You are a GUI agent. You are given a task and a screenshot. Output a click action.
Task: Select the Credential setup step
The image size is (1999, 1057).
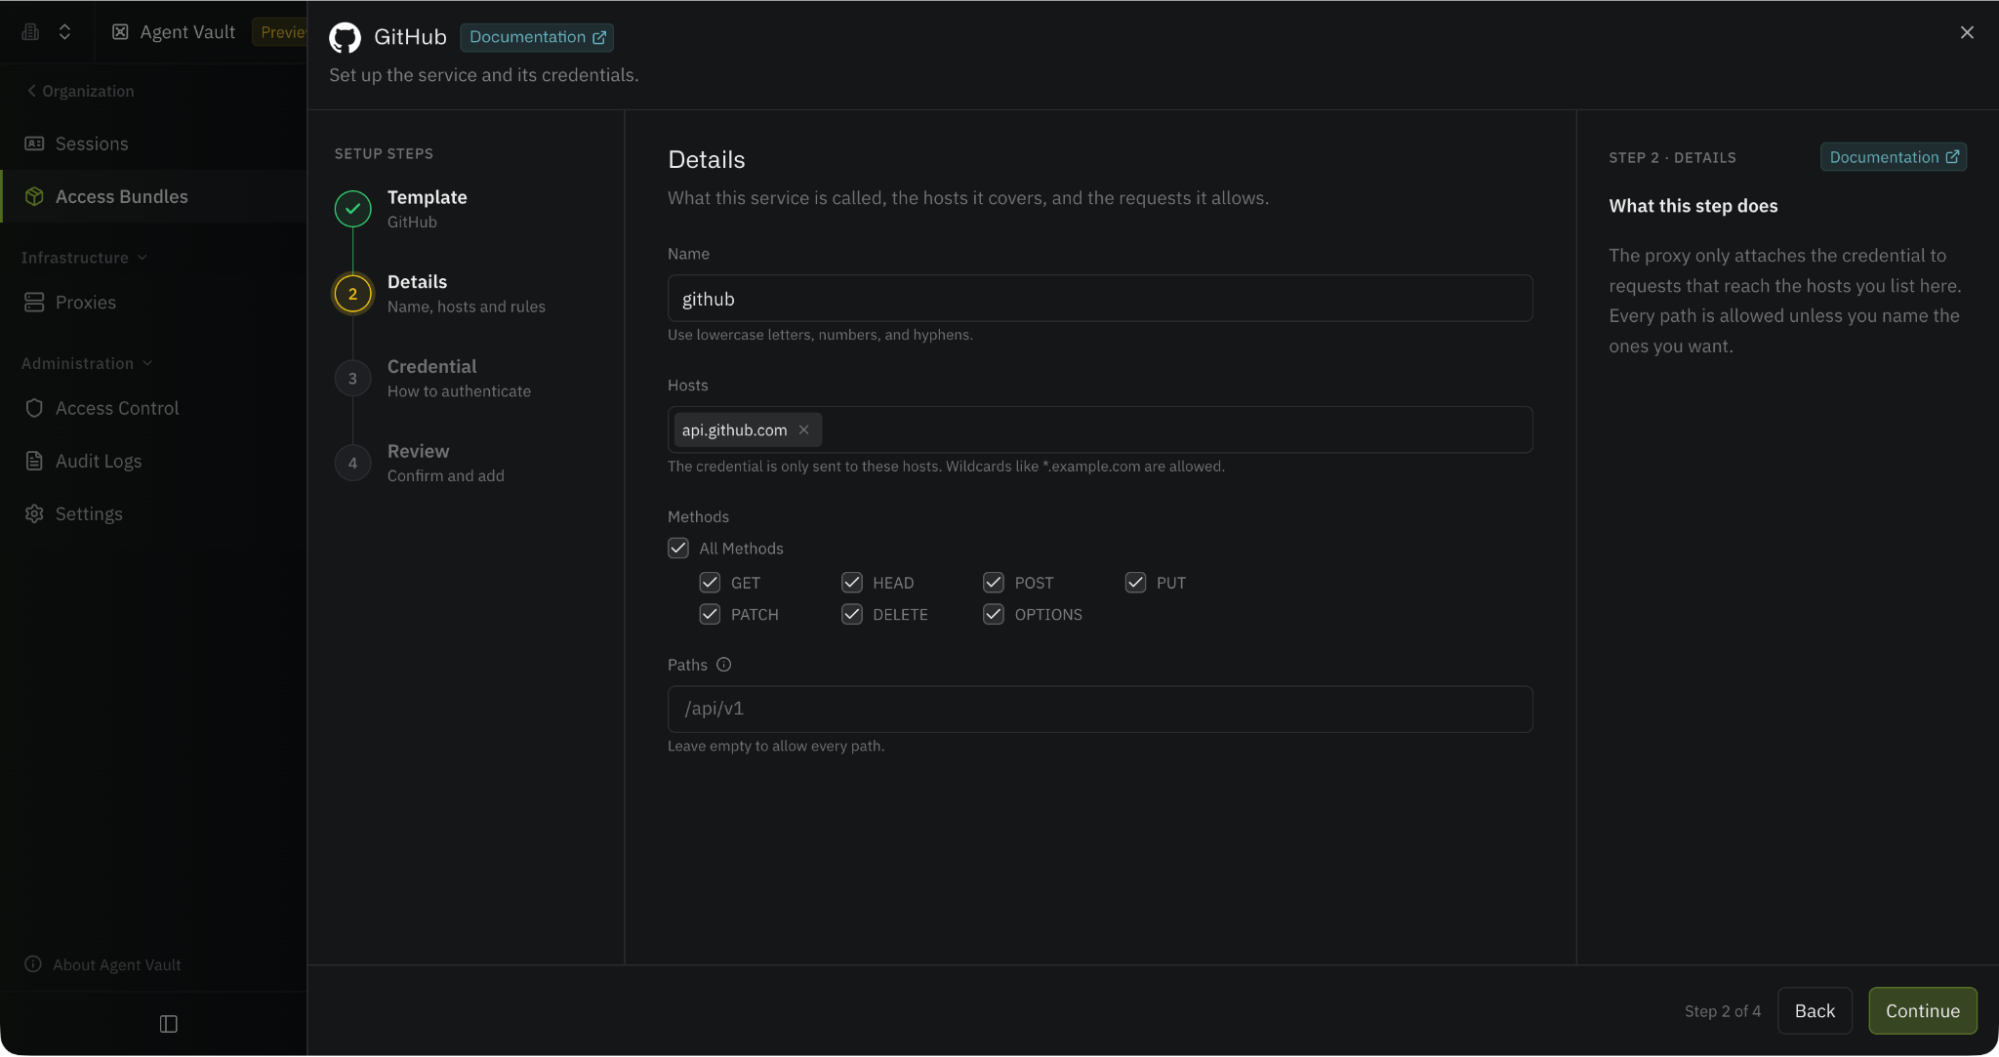(x=433, y=379)
